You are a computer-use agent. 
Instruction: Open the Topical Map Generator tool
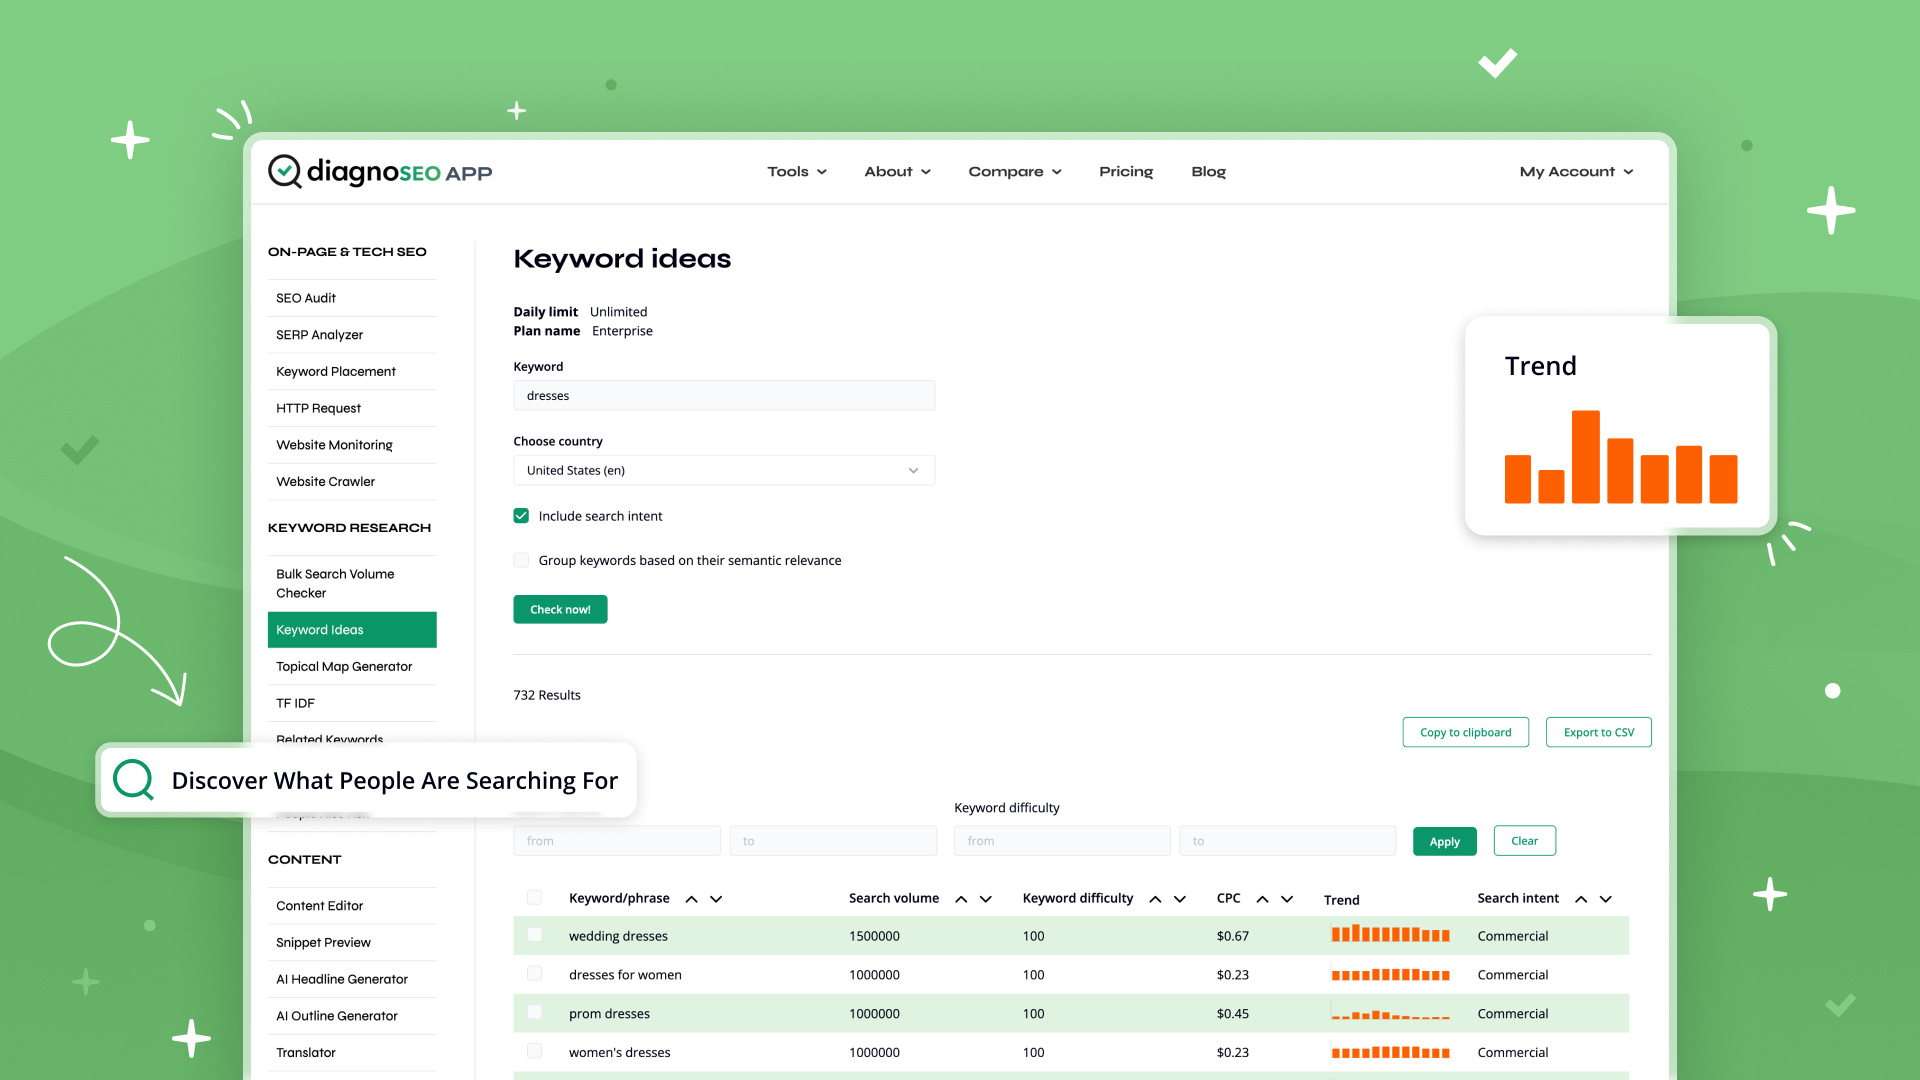343,666
